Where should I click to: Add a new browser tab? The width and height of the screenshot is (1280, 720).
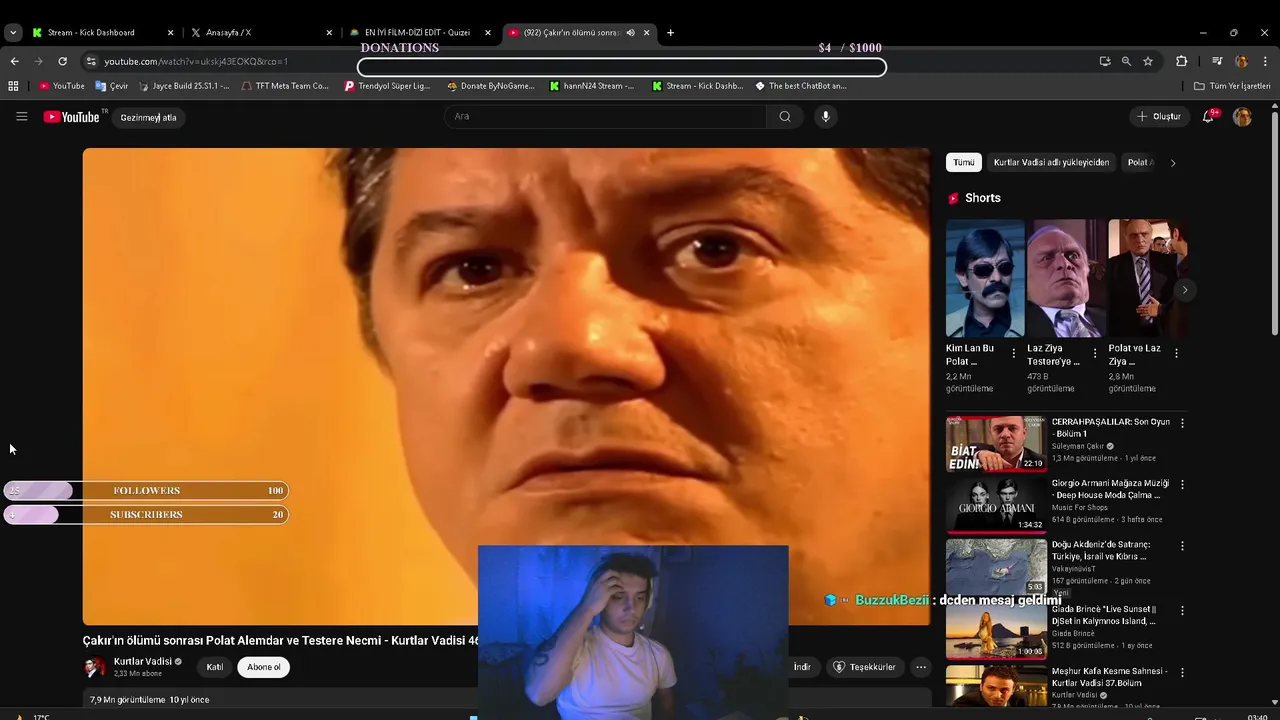pos(670,32)
